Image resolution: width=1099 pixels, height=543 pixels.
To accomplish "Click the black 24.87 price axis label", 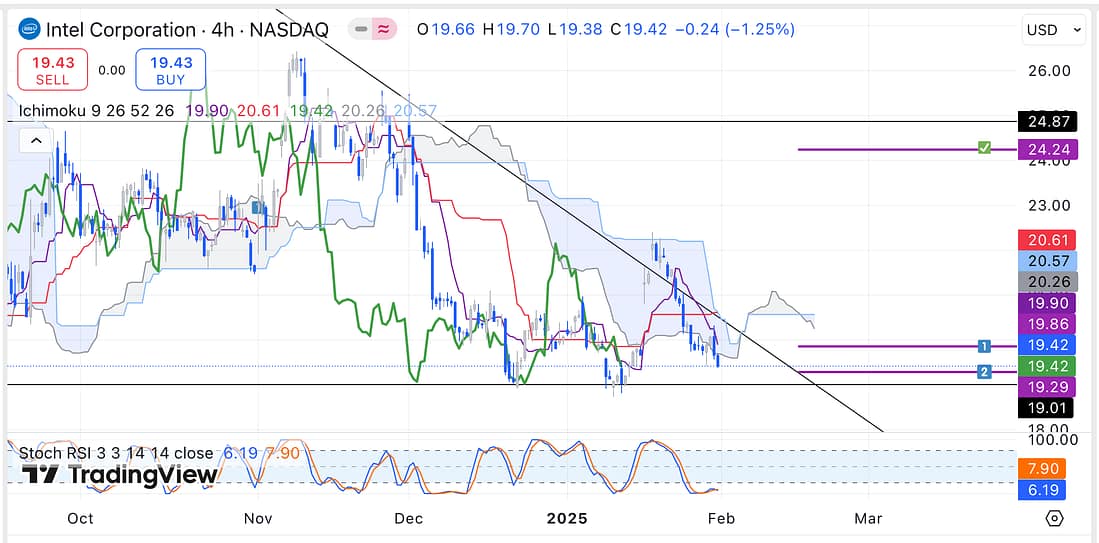I will point(1046,122).
